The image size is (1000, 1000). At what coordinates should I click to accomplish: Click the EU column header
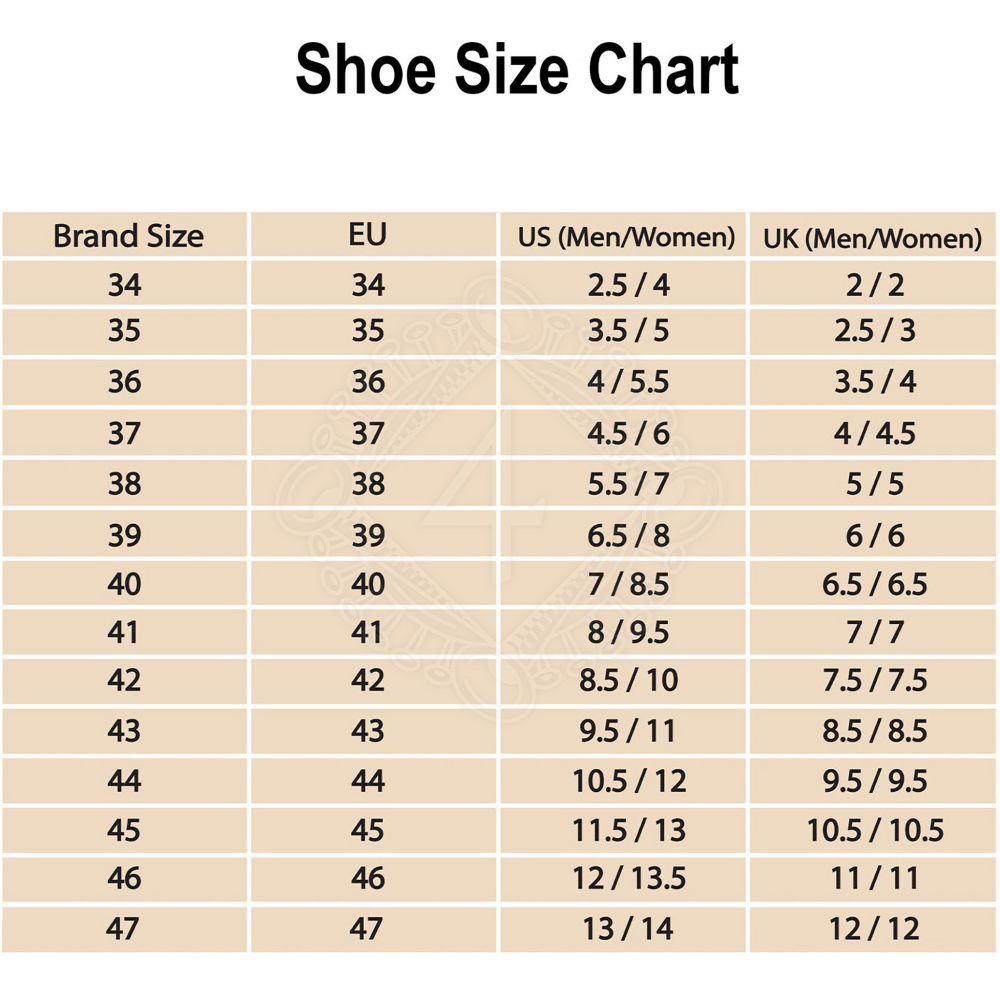[x=368, y=235]
